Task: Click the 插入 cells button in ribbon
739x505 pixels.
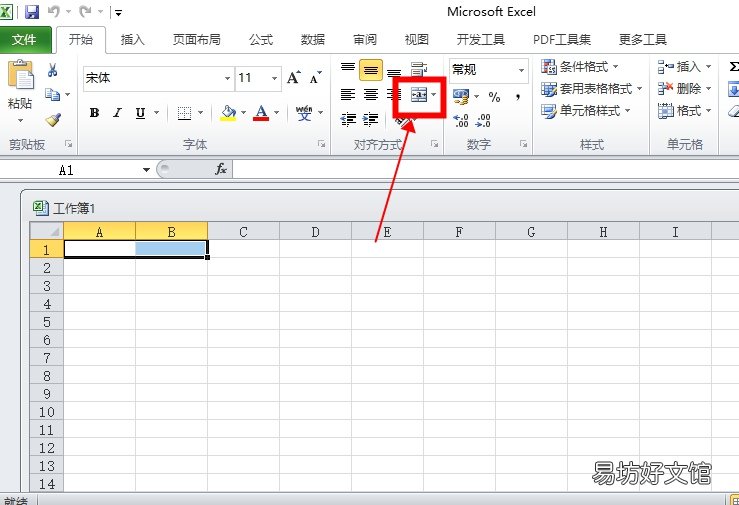Action: [684, 67]
